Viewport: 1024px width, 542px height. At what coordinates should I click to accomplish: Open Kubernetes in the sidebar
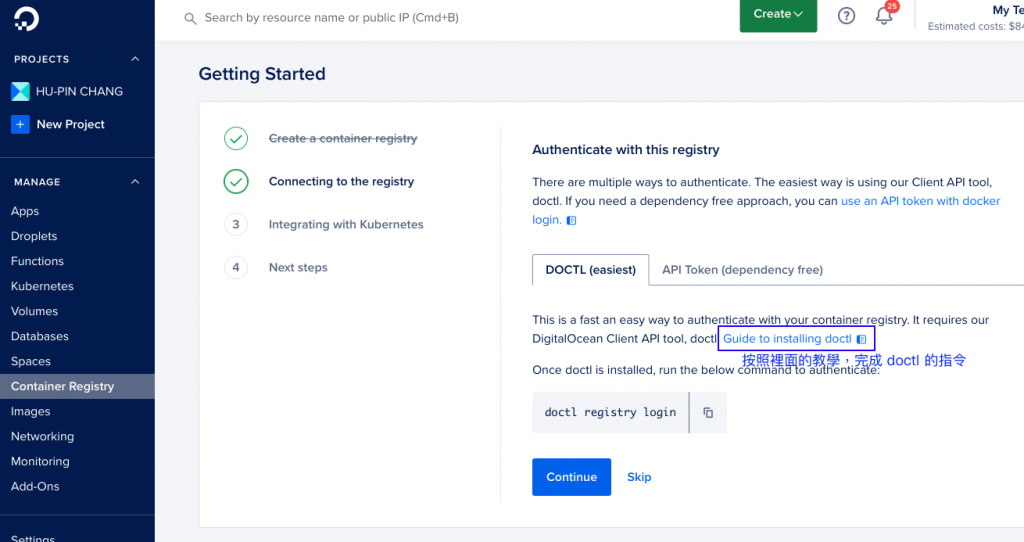coord(42,286)
